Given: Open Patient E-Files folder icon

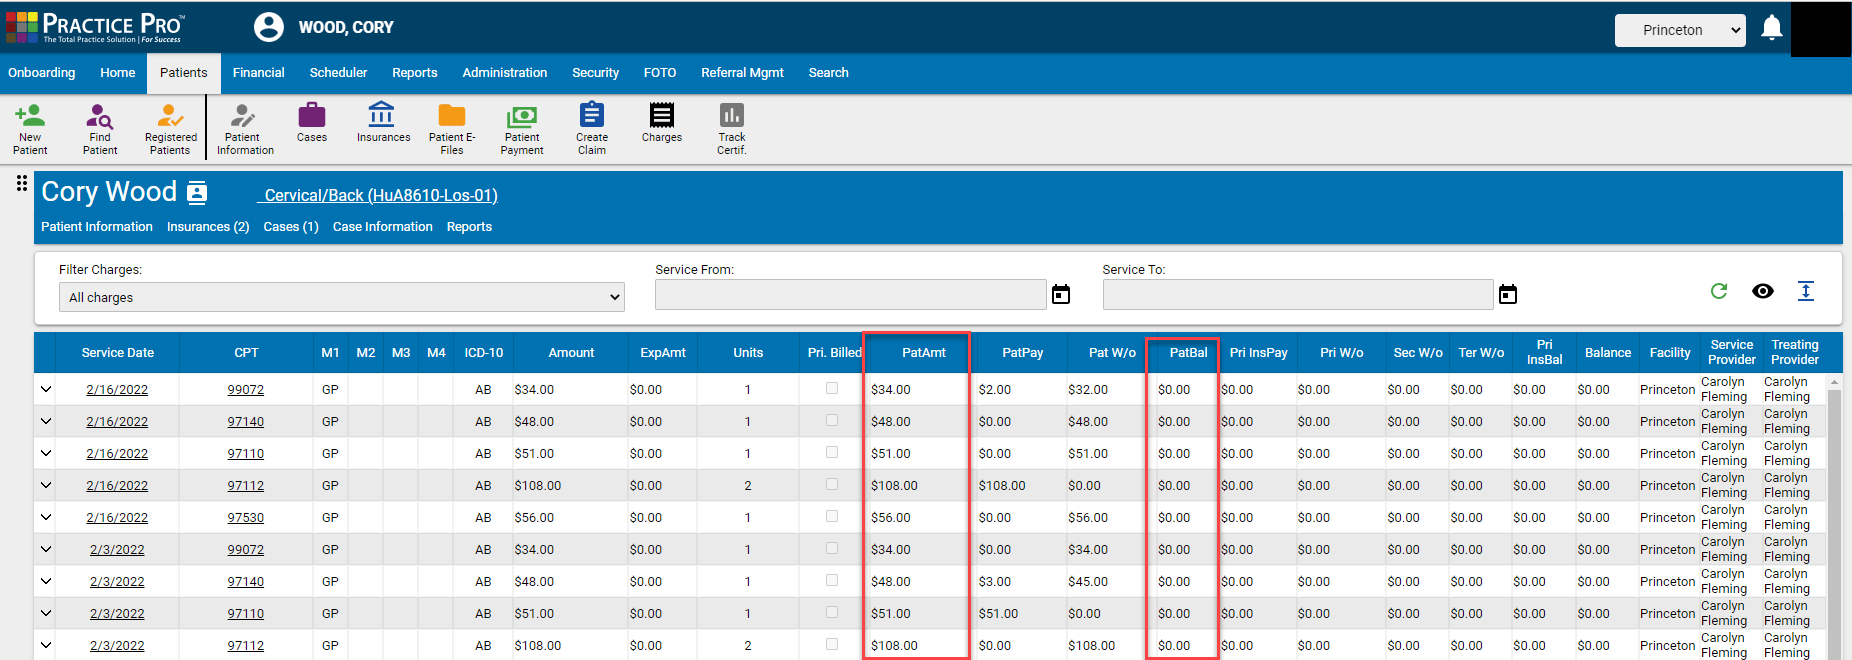Looking at the screenshot, I should (x=452, y=128).
